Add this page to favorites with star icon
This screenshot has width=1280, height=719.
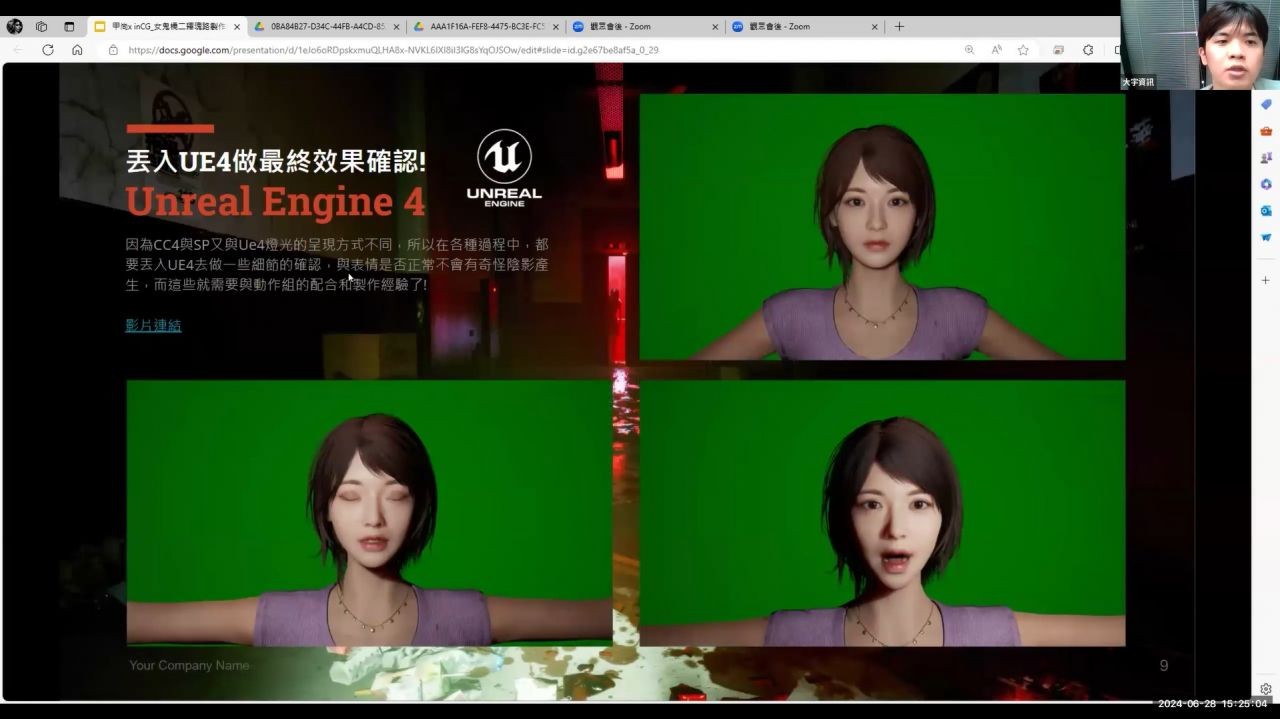point(1023,50)
